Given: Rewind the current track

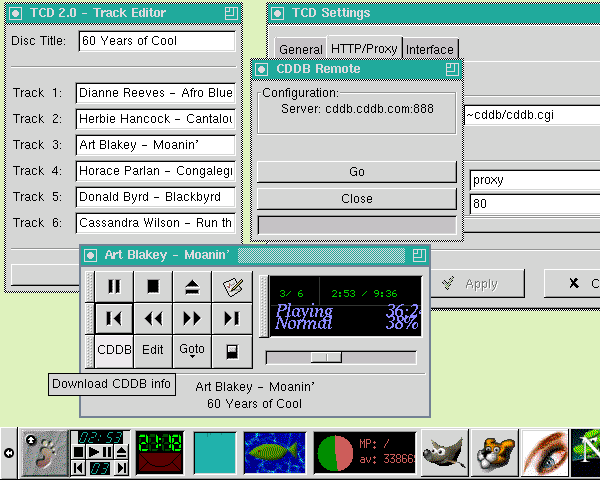Looking at the screenshot, I should point(153,319).
